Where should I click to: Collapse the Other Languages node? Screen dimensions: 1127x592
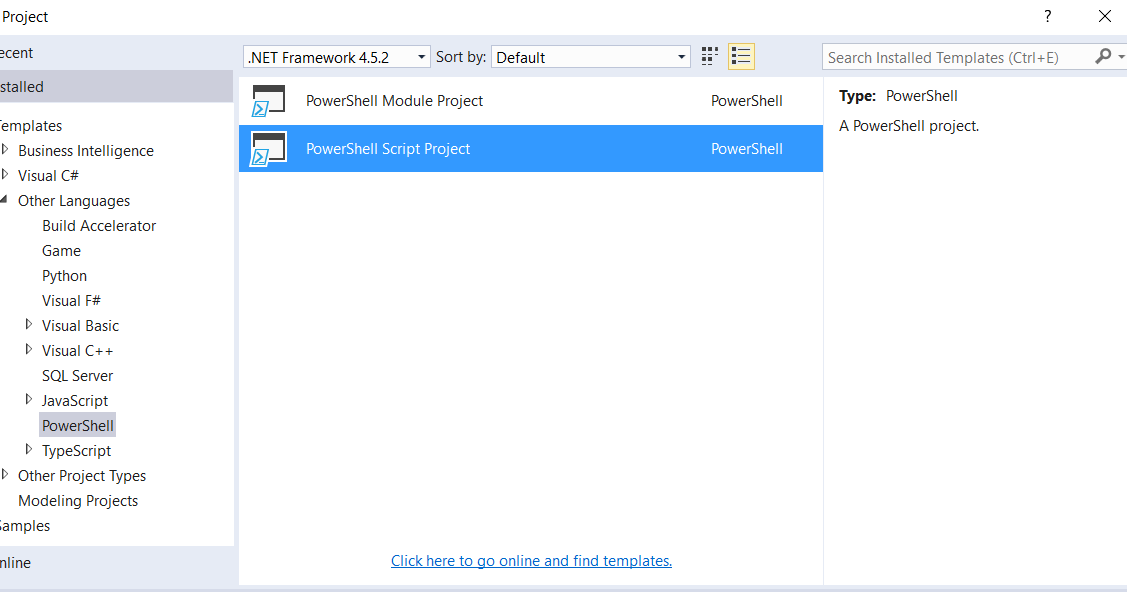pos(5,200)
